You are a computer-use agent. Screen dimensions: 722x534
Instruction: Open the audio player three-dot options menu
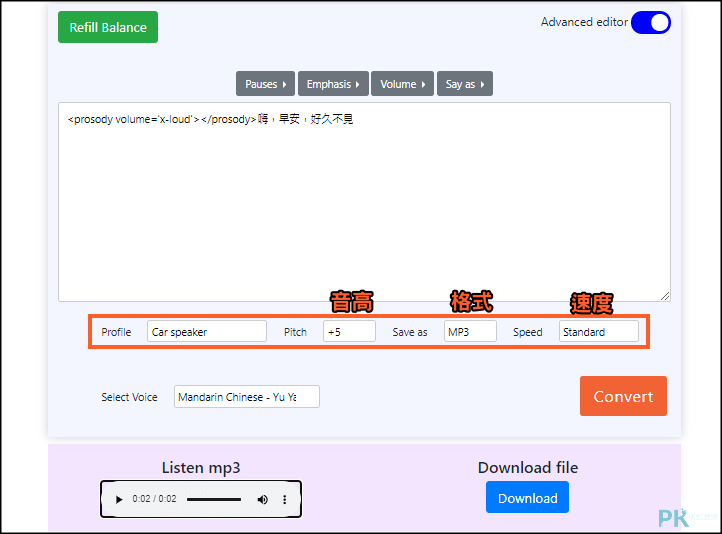coord(285,499)
